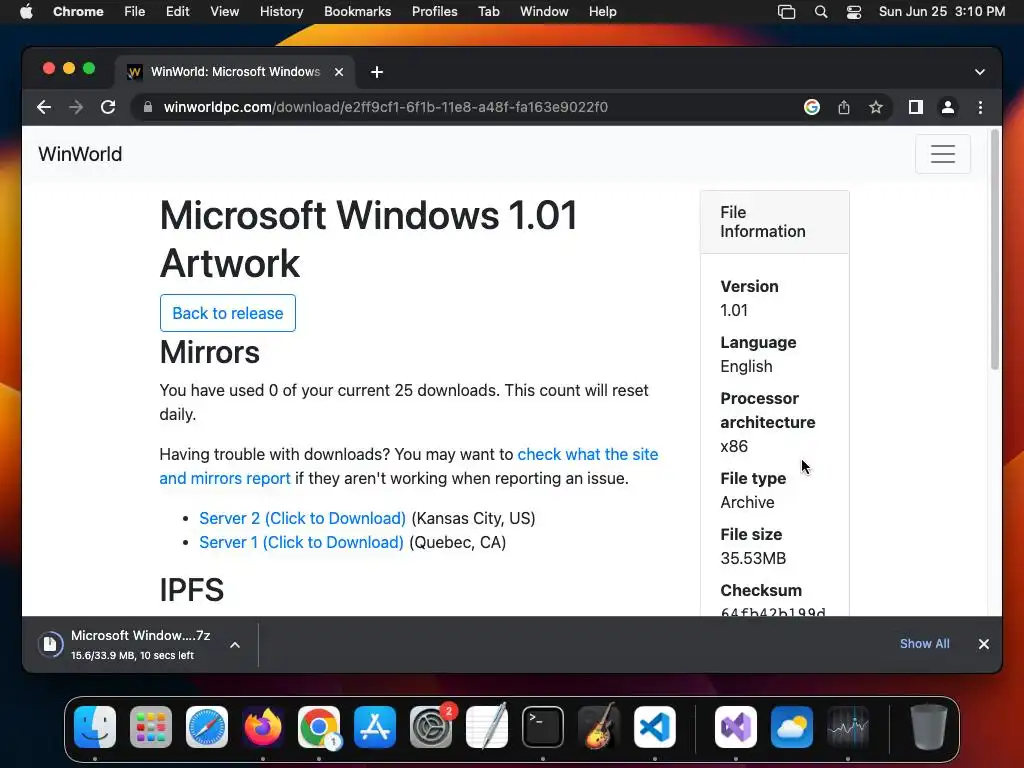This screenshot has height=768, width=1024.
Task: Open the Chrome app menu
Action: [78, 12]
